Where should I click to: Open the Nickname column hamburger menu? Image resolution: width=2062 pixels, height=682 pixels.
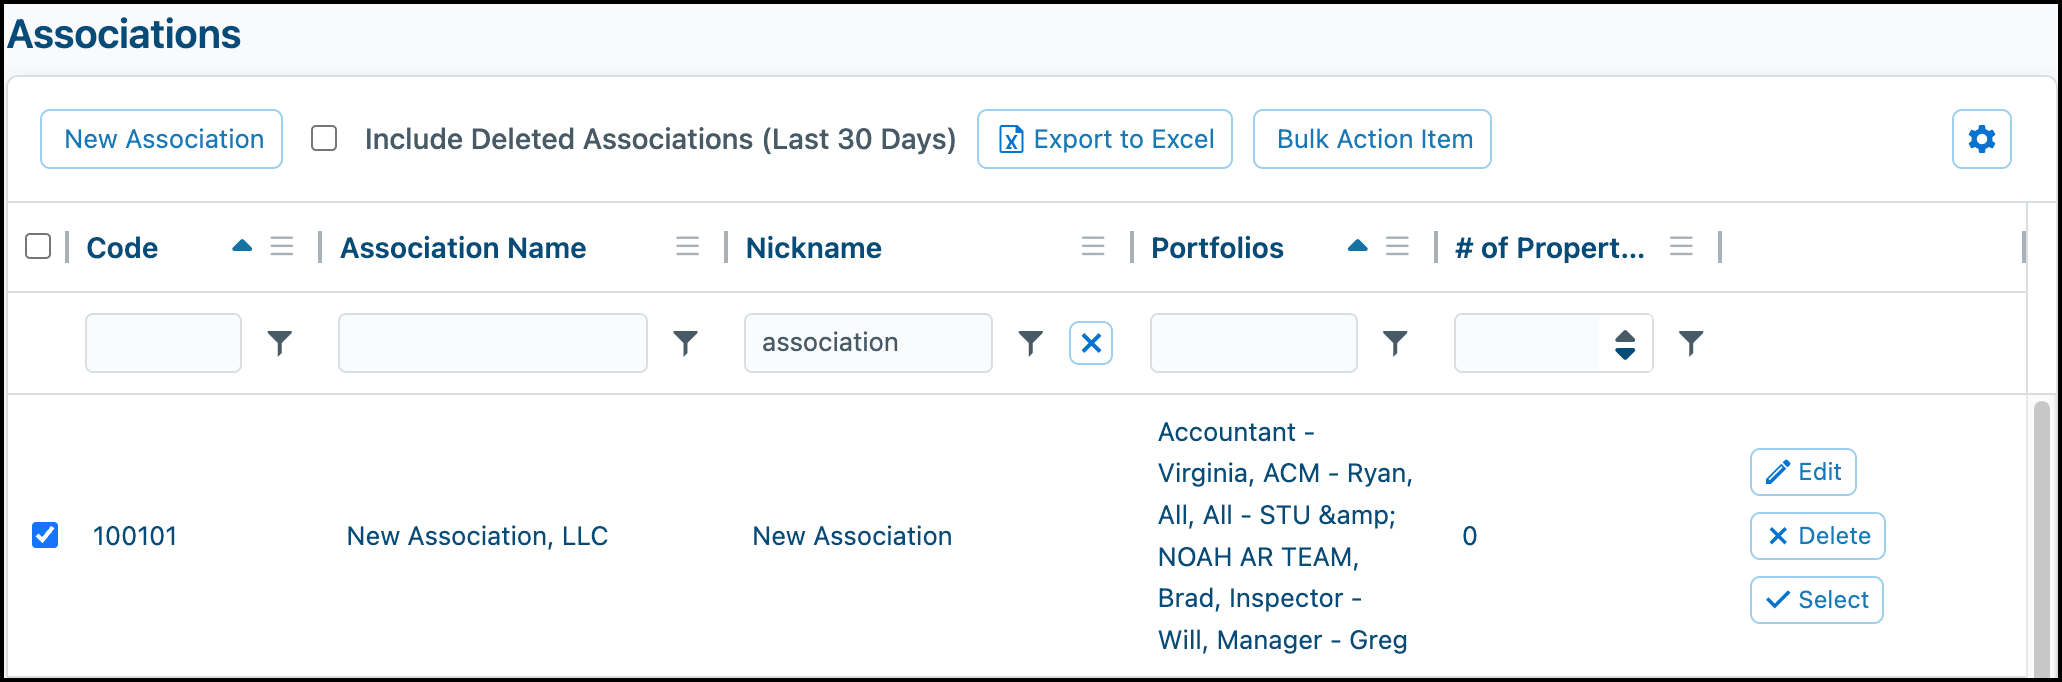1093,246
